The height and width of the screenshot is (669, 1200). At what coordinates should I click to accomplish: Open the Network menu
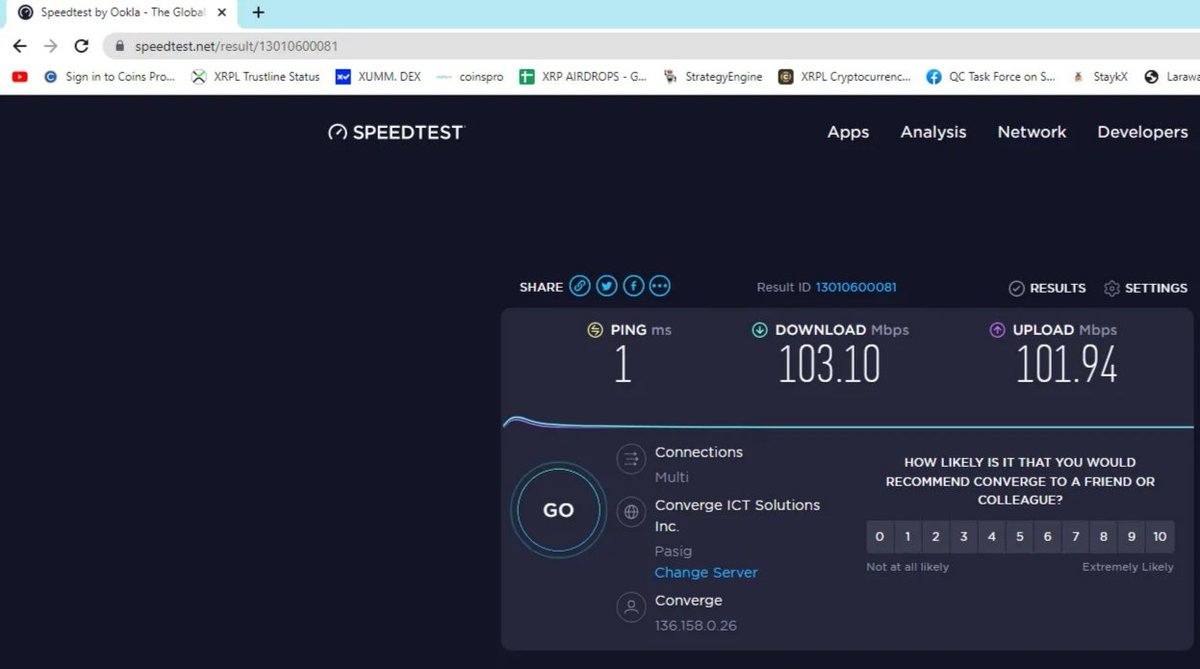click(x=1032, y=132)
